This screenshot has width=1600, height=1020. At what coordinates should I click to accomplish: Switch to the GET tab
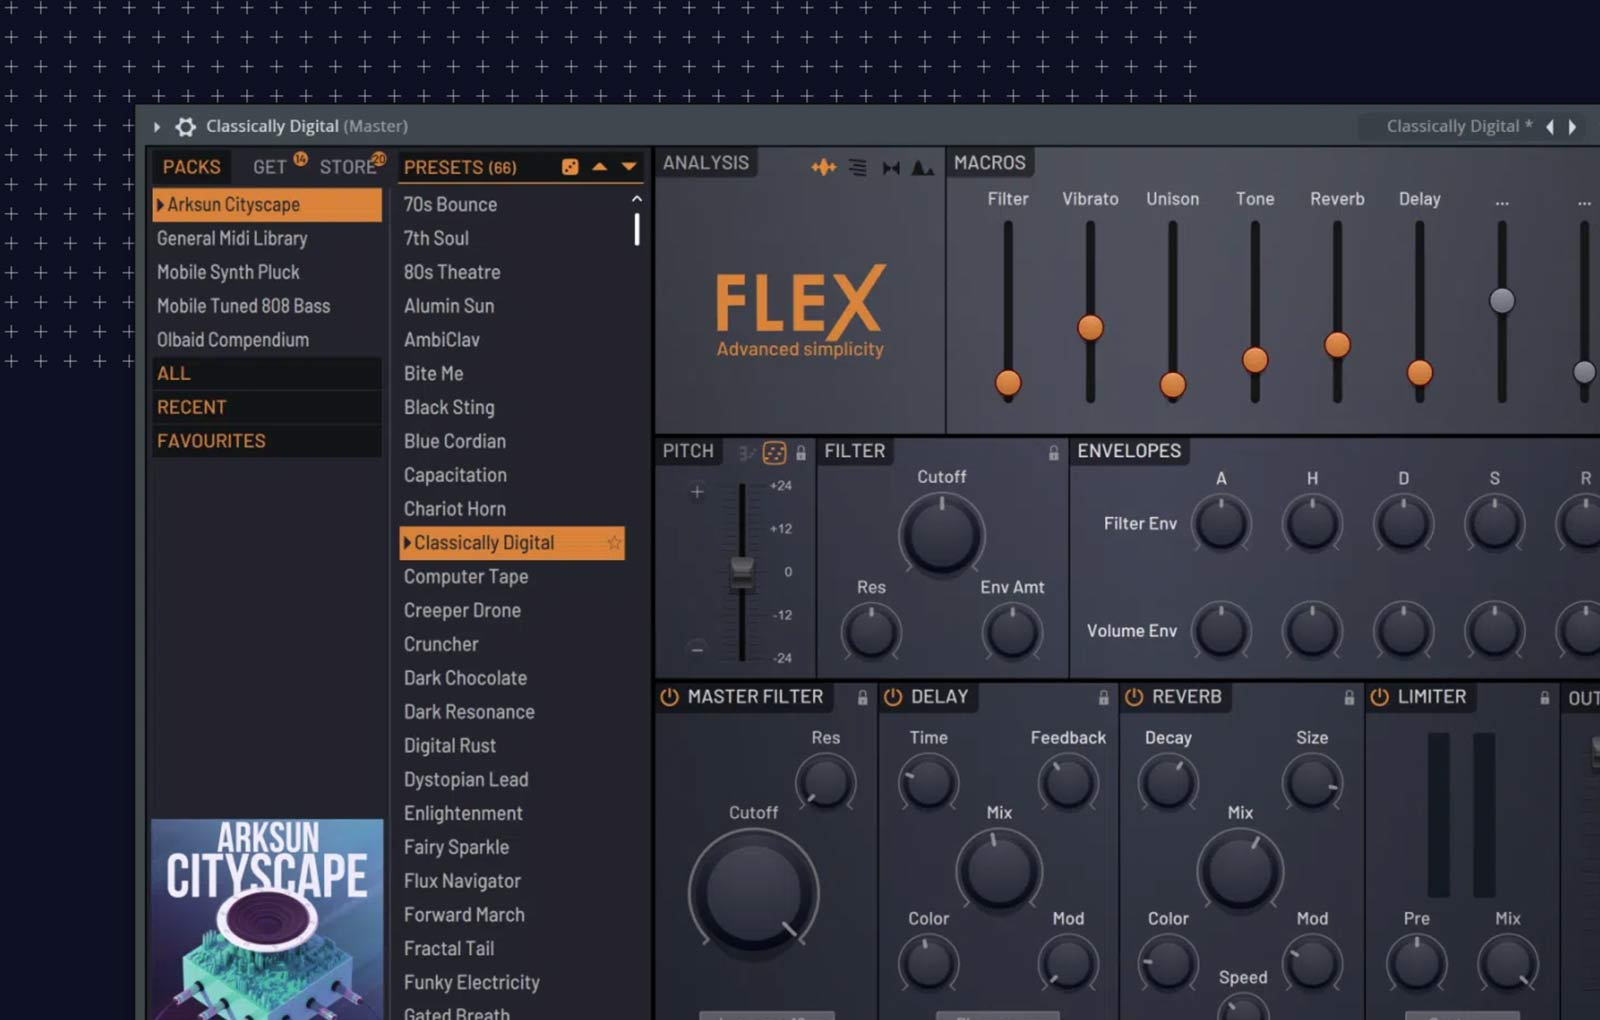click(x=269, y=167)
